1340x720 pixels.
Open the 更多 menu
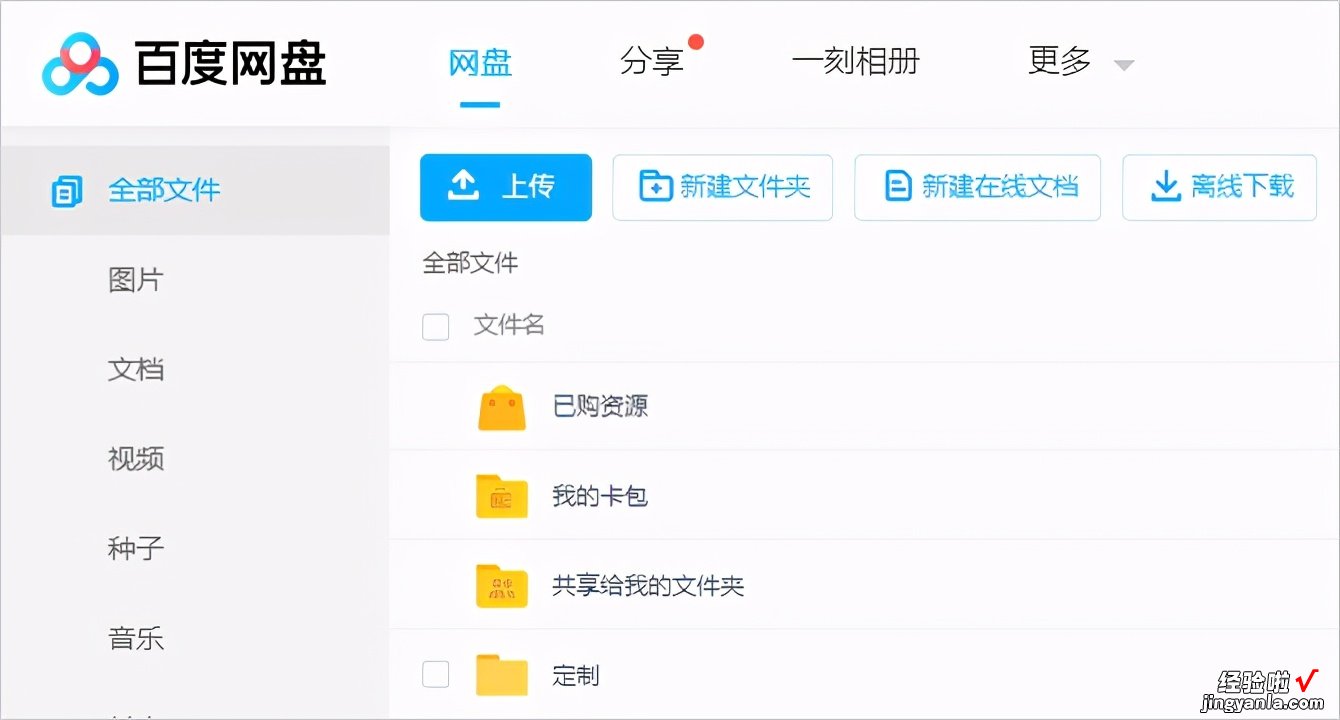[x=1060, y=62]
